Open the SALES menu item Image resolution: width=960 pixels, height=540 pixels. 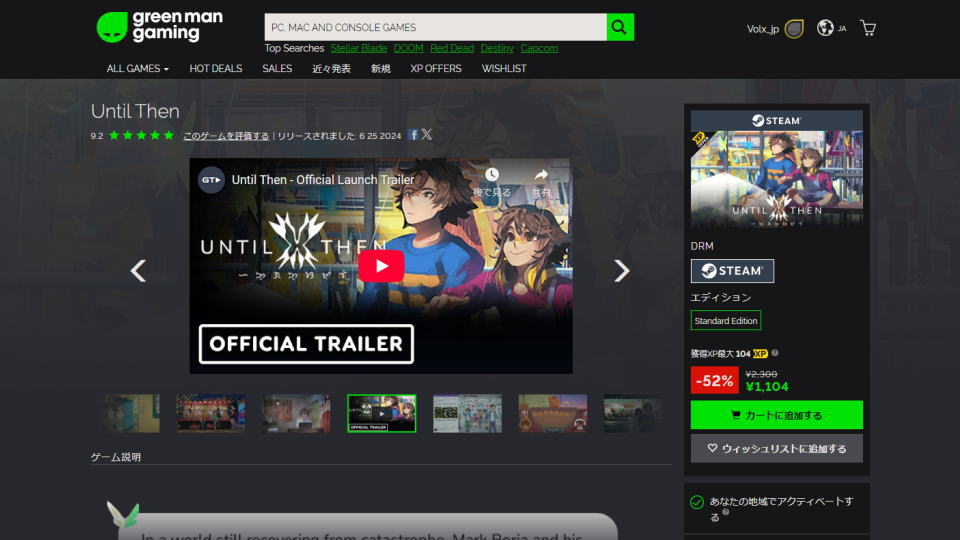[277, 69]
